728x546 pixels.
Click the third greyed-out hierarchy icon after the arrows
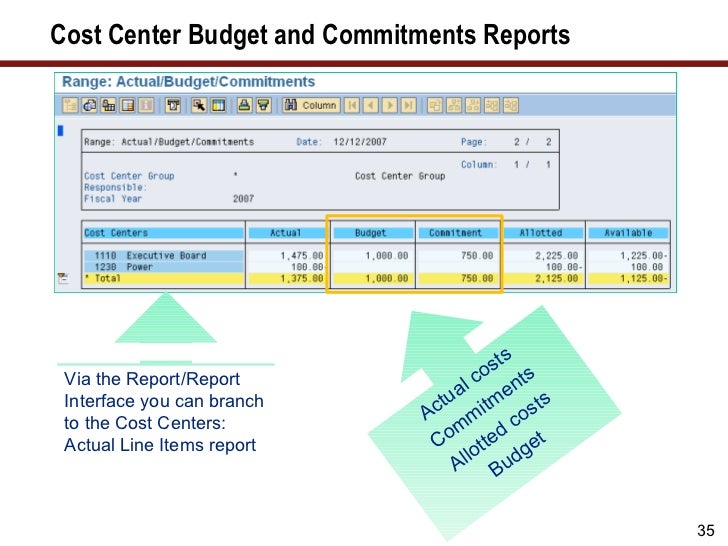(x=473, y=105)
